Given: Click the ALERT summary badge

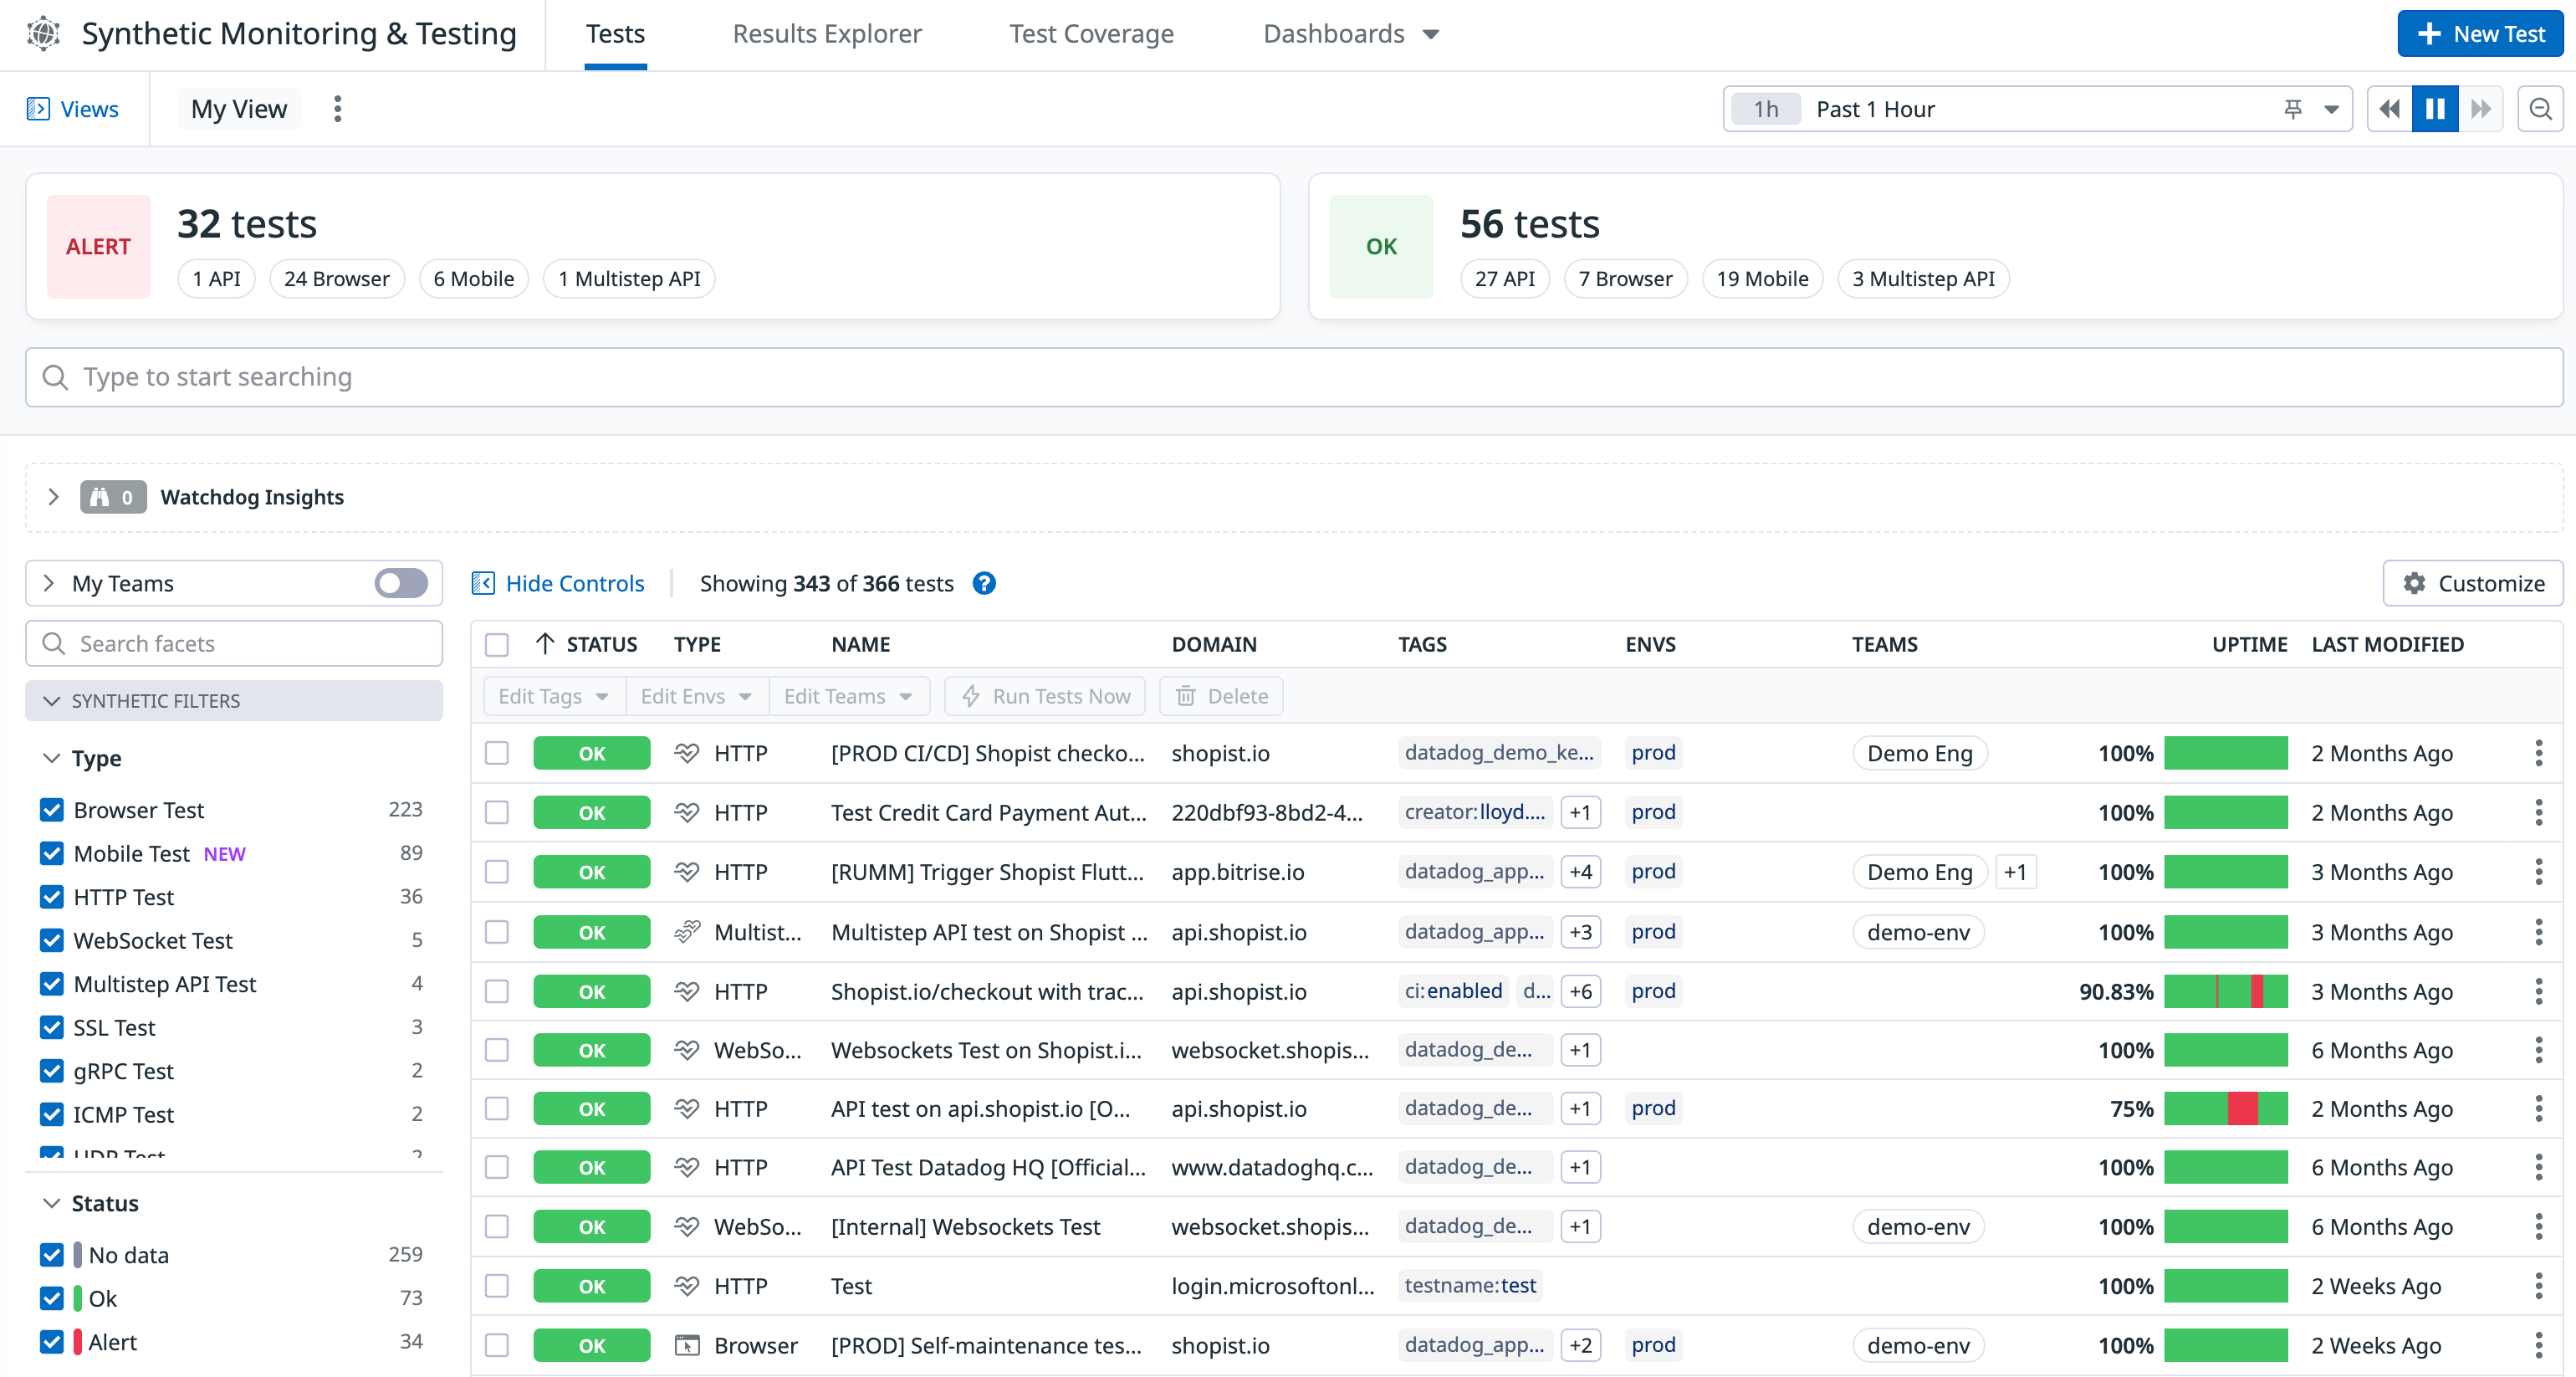Looking at the screenshot, I should coord(99,246).
